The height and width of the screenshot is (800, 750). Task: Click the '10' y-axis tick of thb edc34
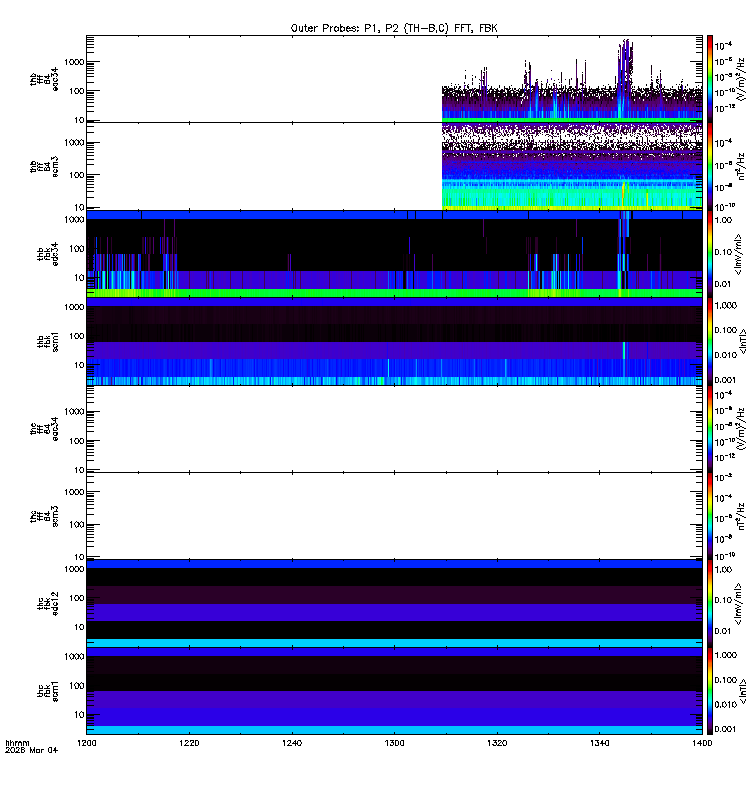coord(80,278)
